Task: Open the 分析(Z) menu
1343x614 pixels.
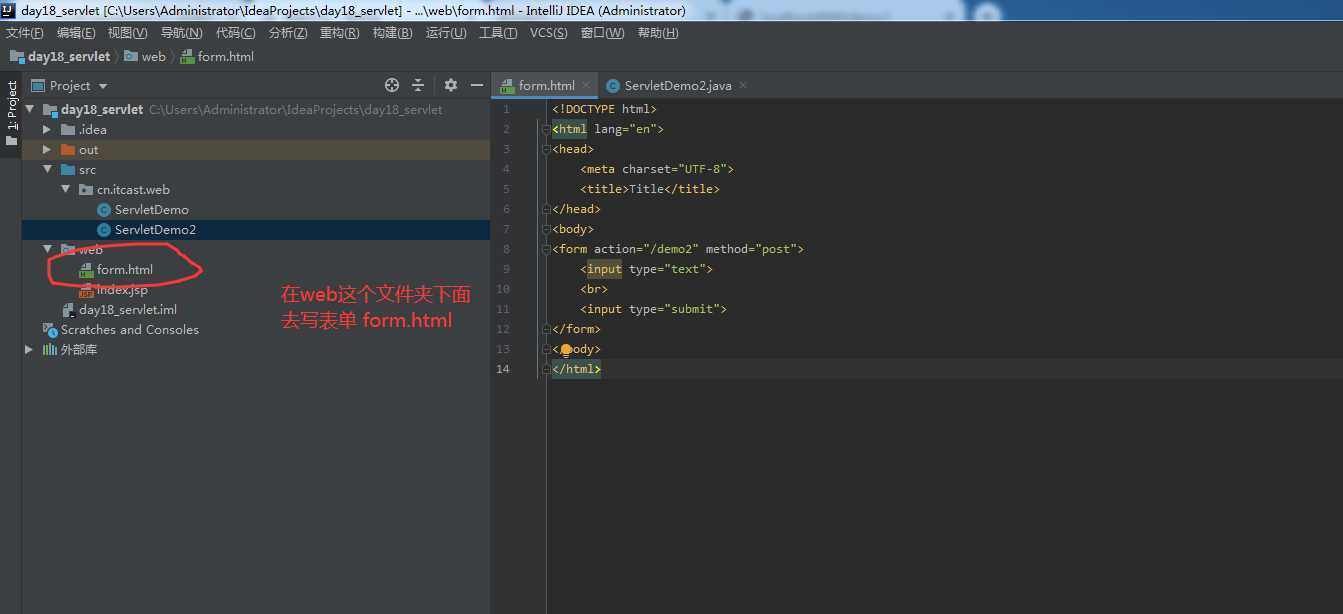Action: pyautogui.click(x=288, y=33)
